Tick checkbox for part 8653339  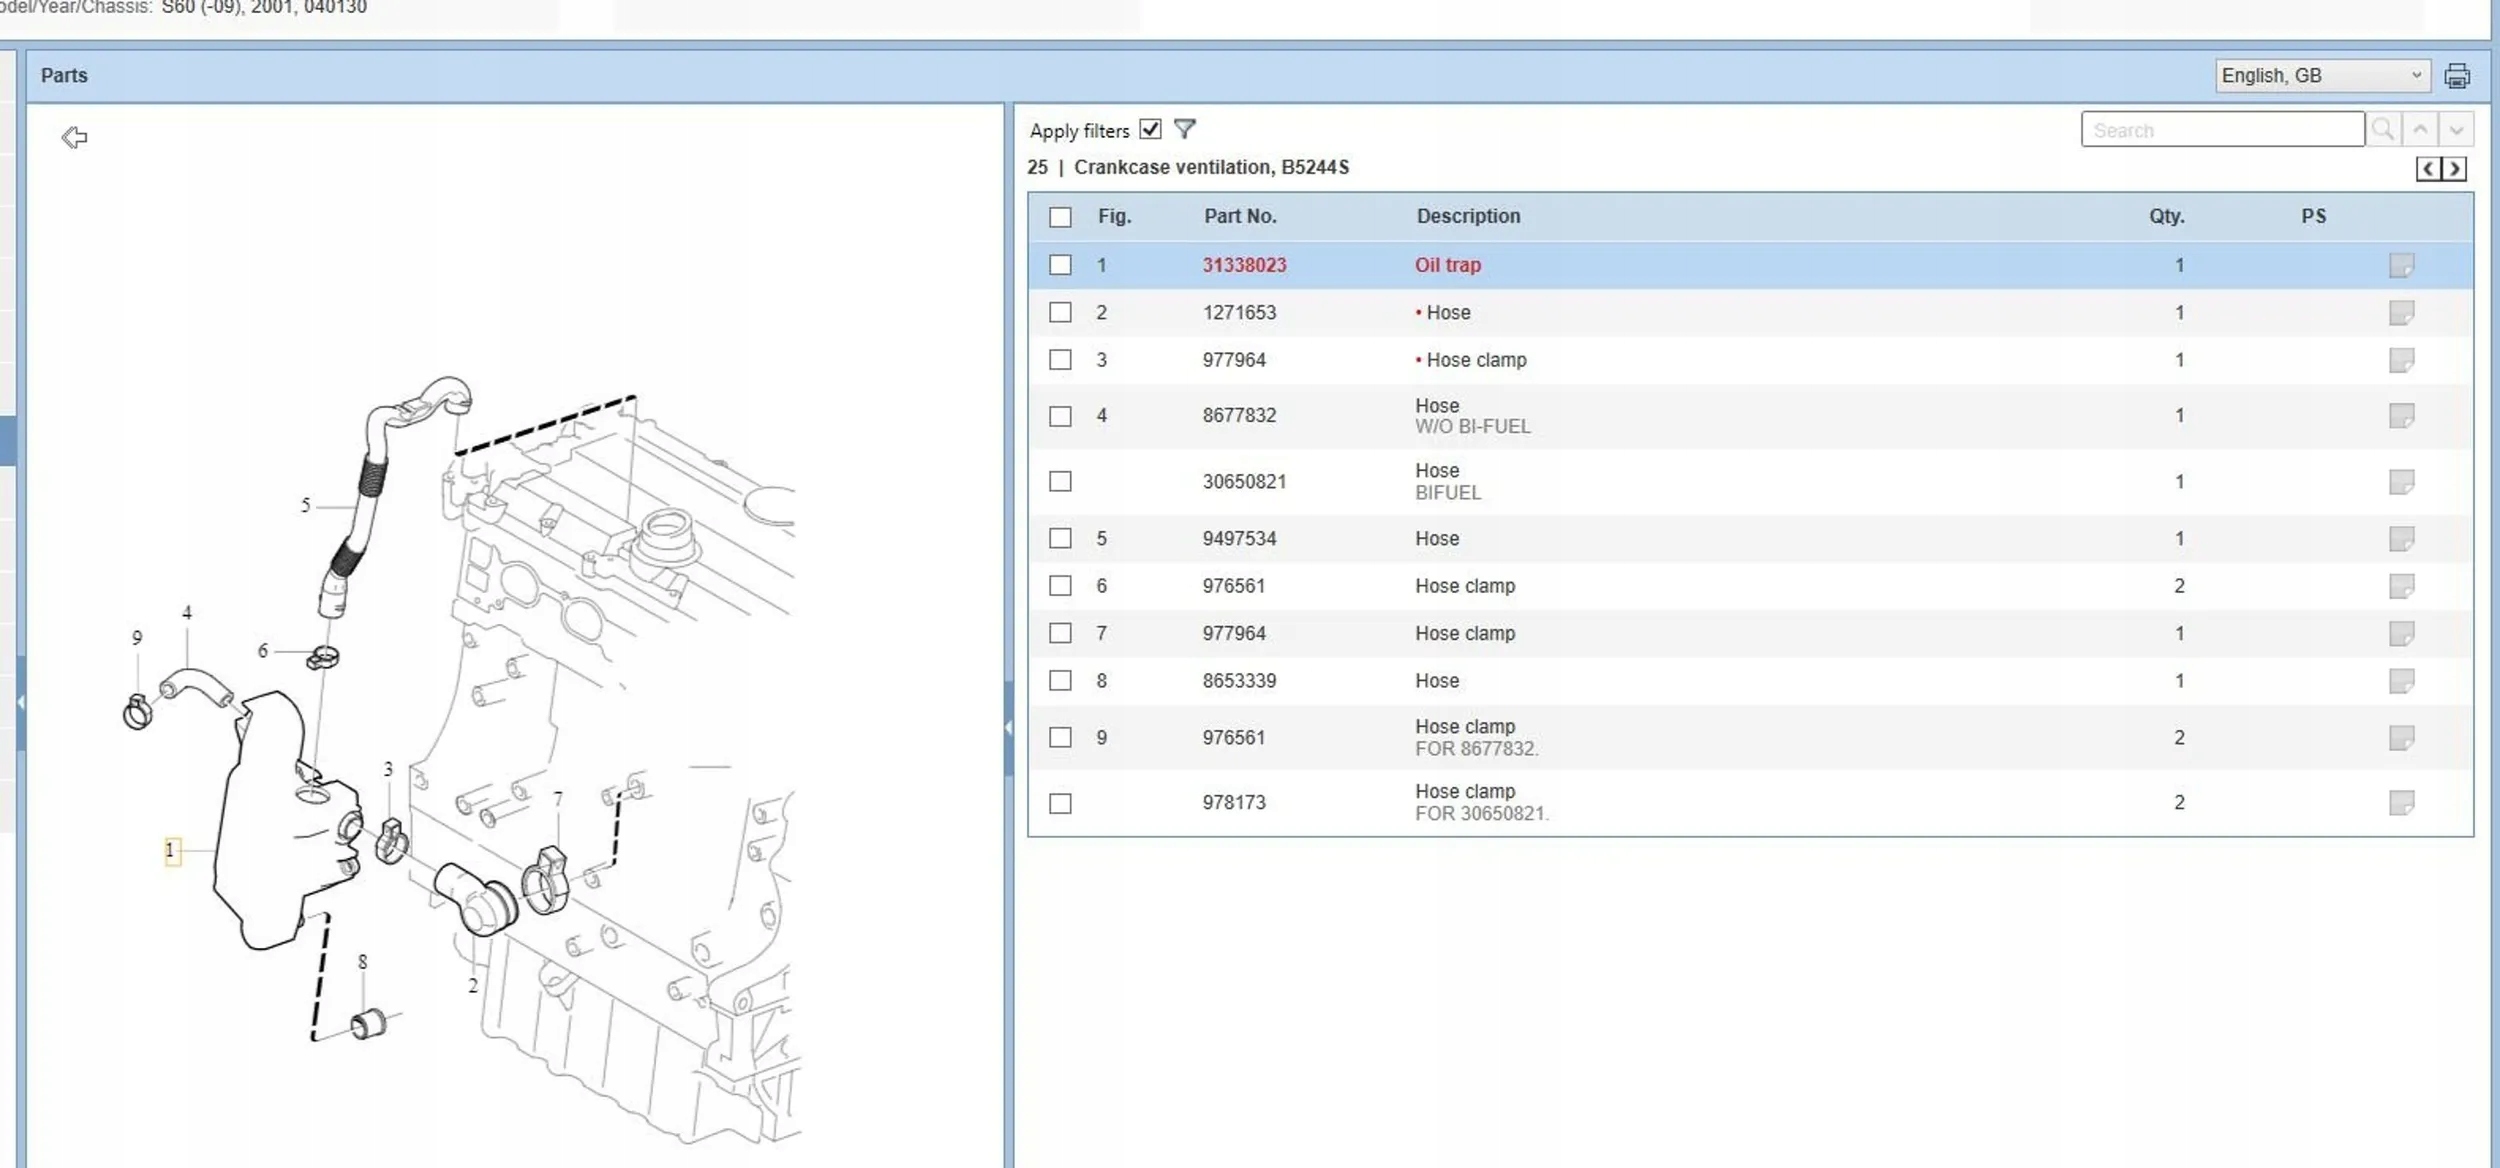point(1060,681)
